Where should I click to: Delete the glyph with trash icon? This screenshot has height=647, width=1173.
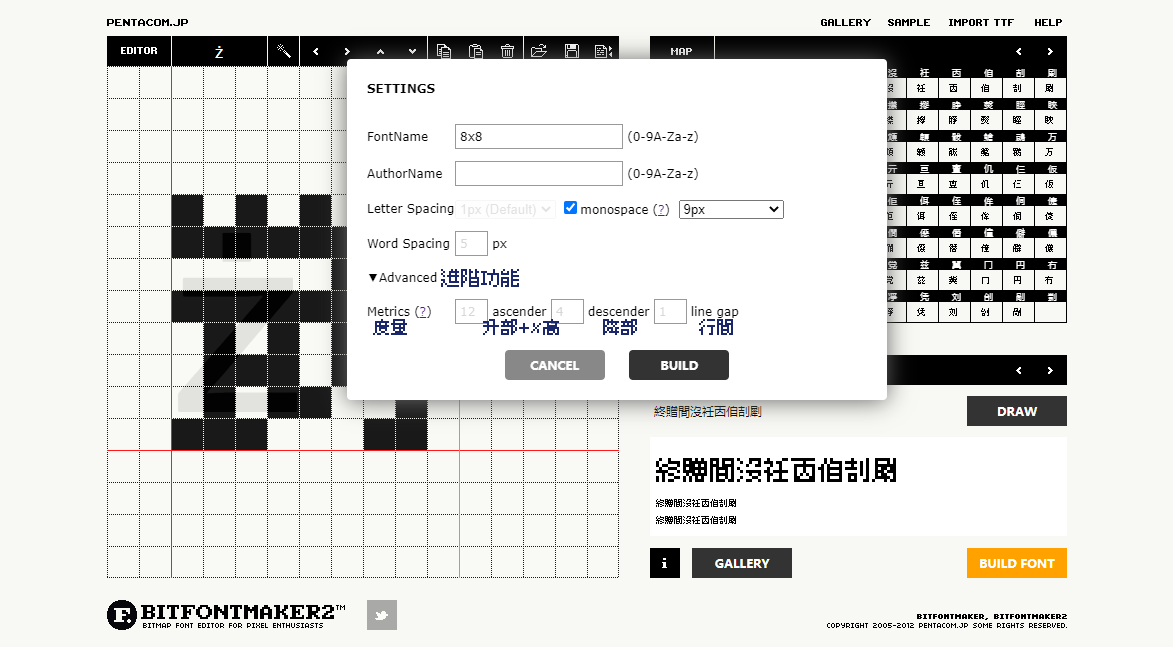pos(507,50)
